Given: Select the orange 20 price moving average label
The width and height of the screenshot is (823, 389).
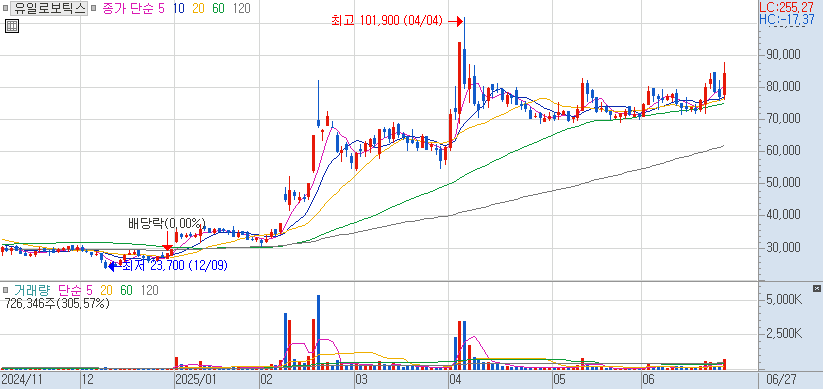Looking at the screenshot, I should pyautogui.click(x=198, y=8).
